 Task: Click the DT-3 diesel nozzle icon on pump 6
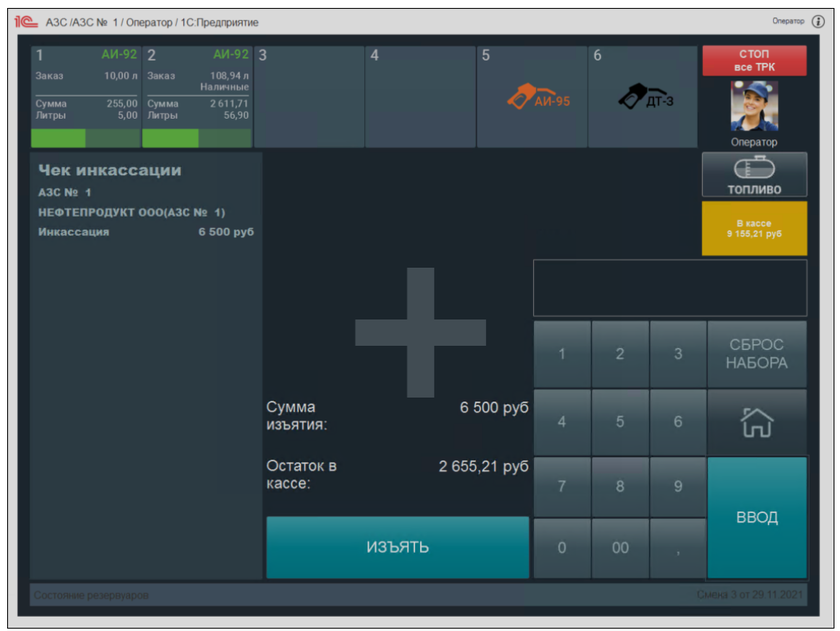pyautogui.click(x=647, y=96)
